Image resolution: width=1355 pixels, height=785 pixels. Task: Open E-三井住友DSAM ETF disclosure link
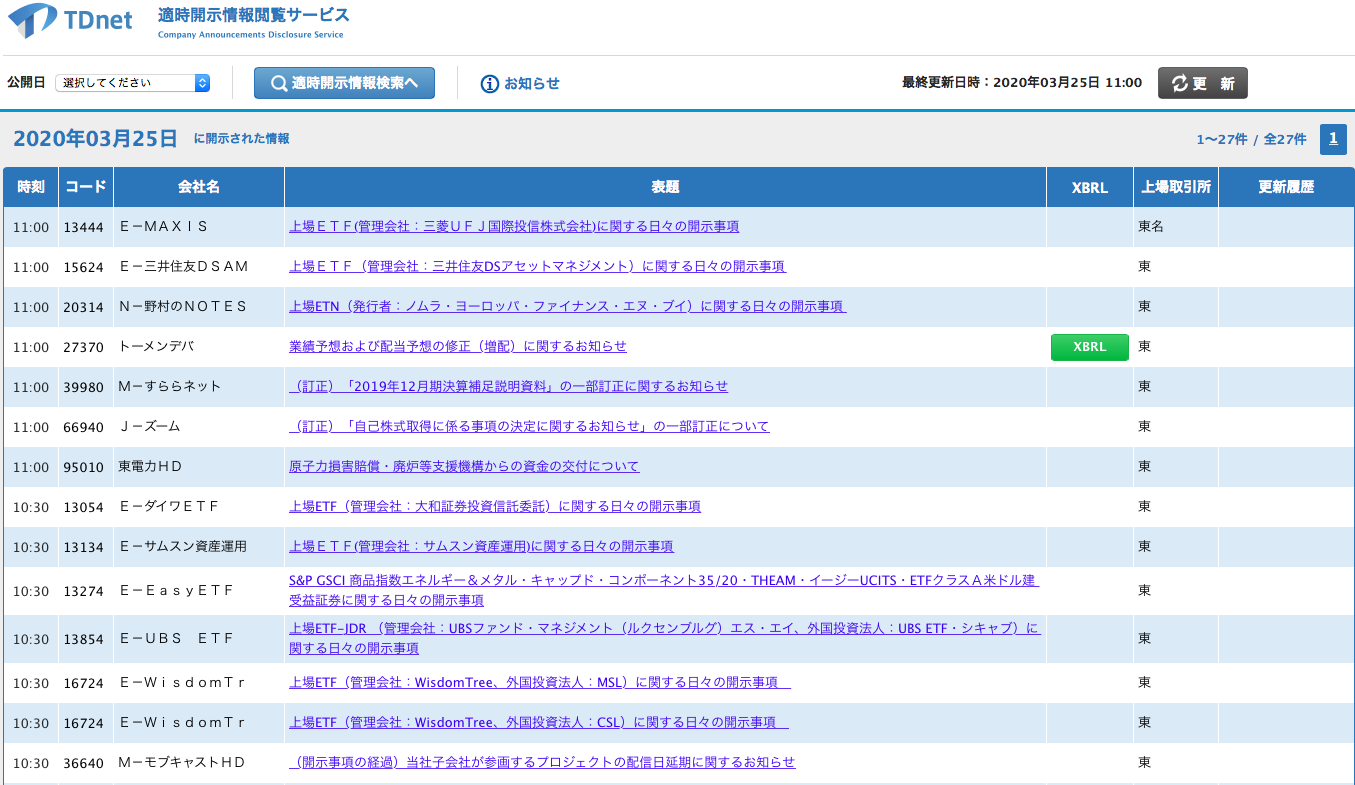click(537, 267)
